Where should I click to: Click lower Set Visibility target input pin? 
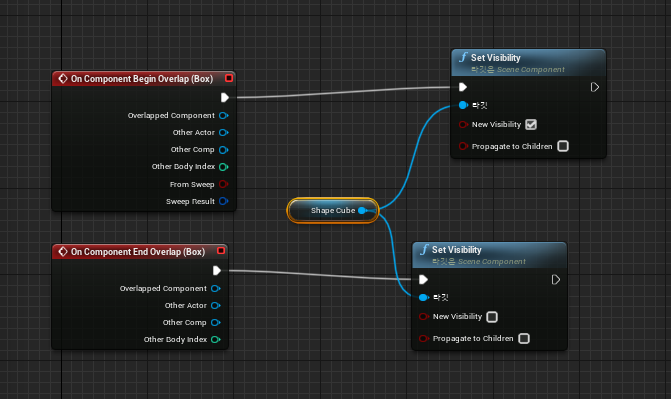click(x=424, y=298)
